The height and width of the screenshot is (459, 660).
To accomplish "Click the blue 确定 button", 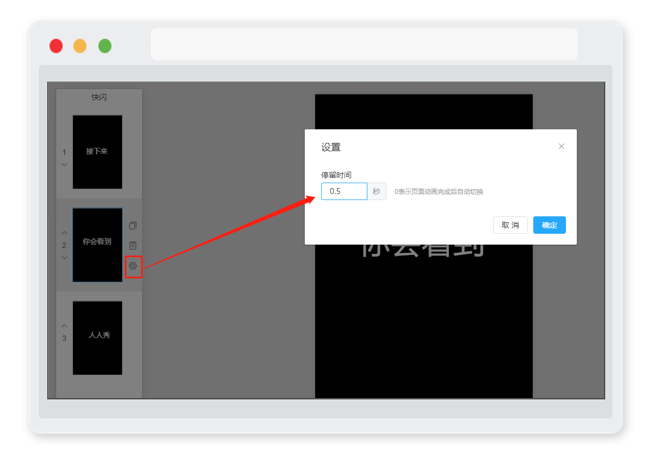I will coord(549,225).
